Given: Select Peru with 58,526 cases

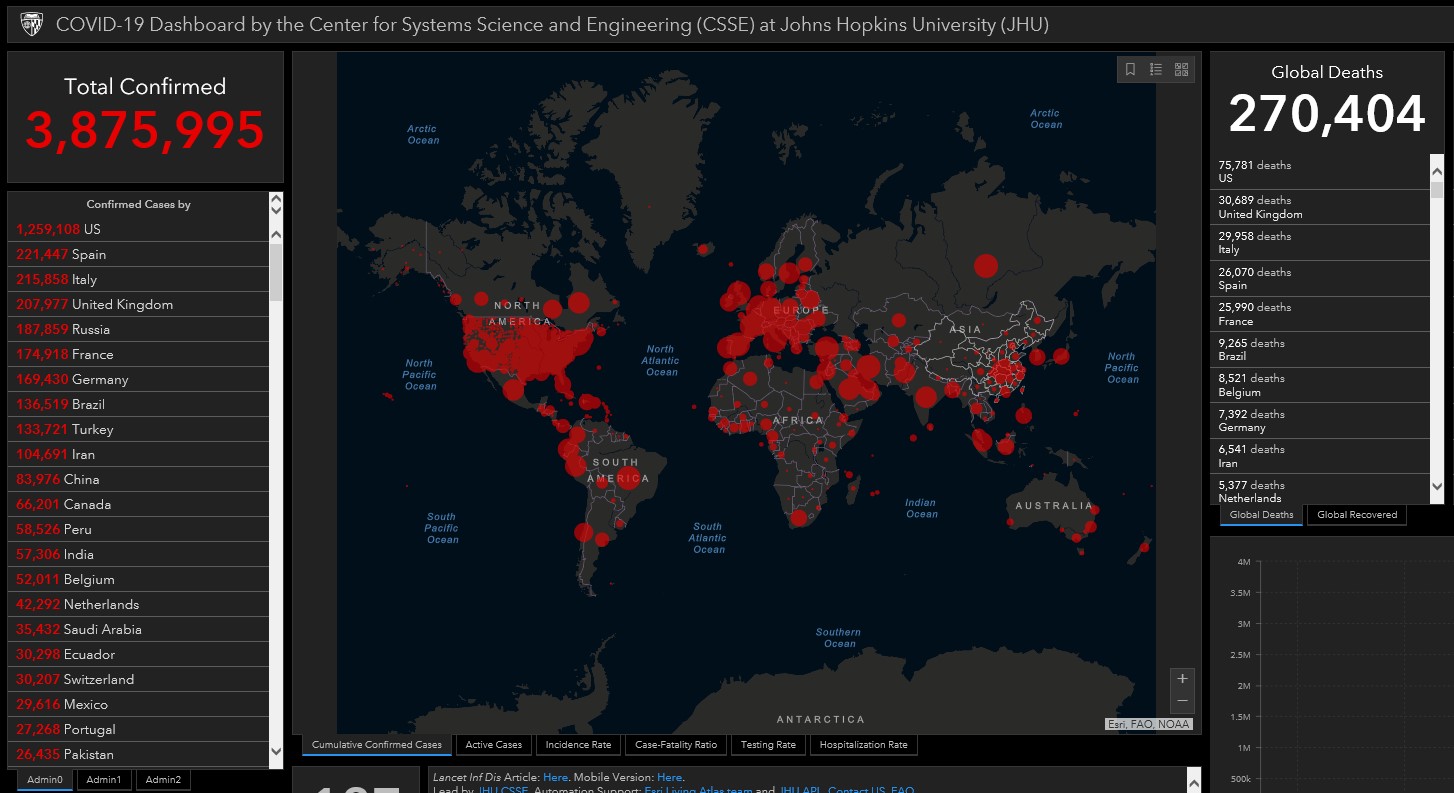Looking at the screenshot, I should (138, 529).
